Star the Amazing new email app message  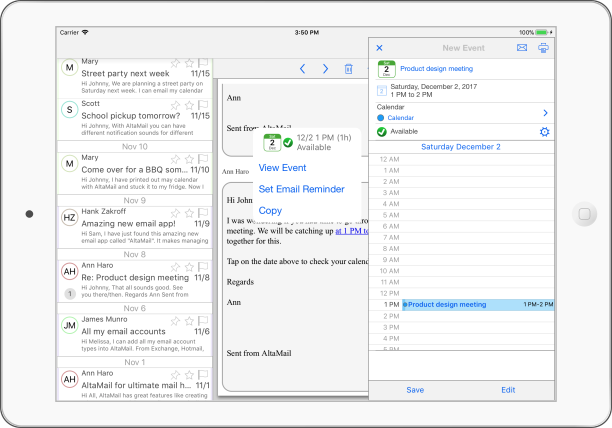(189, 213)
